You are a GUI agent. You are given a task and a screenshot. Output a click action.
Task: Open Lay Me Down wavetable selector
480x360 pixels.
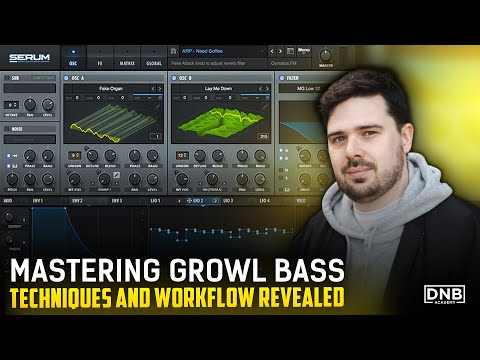tap(218, 89)
